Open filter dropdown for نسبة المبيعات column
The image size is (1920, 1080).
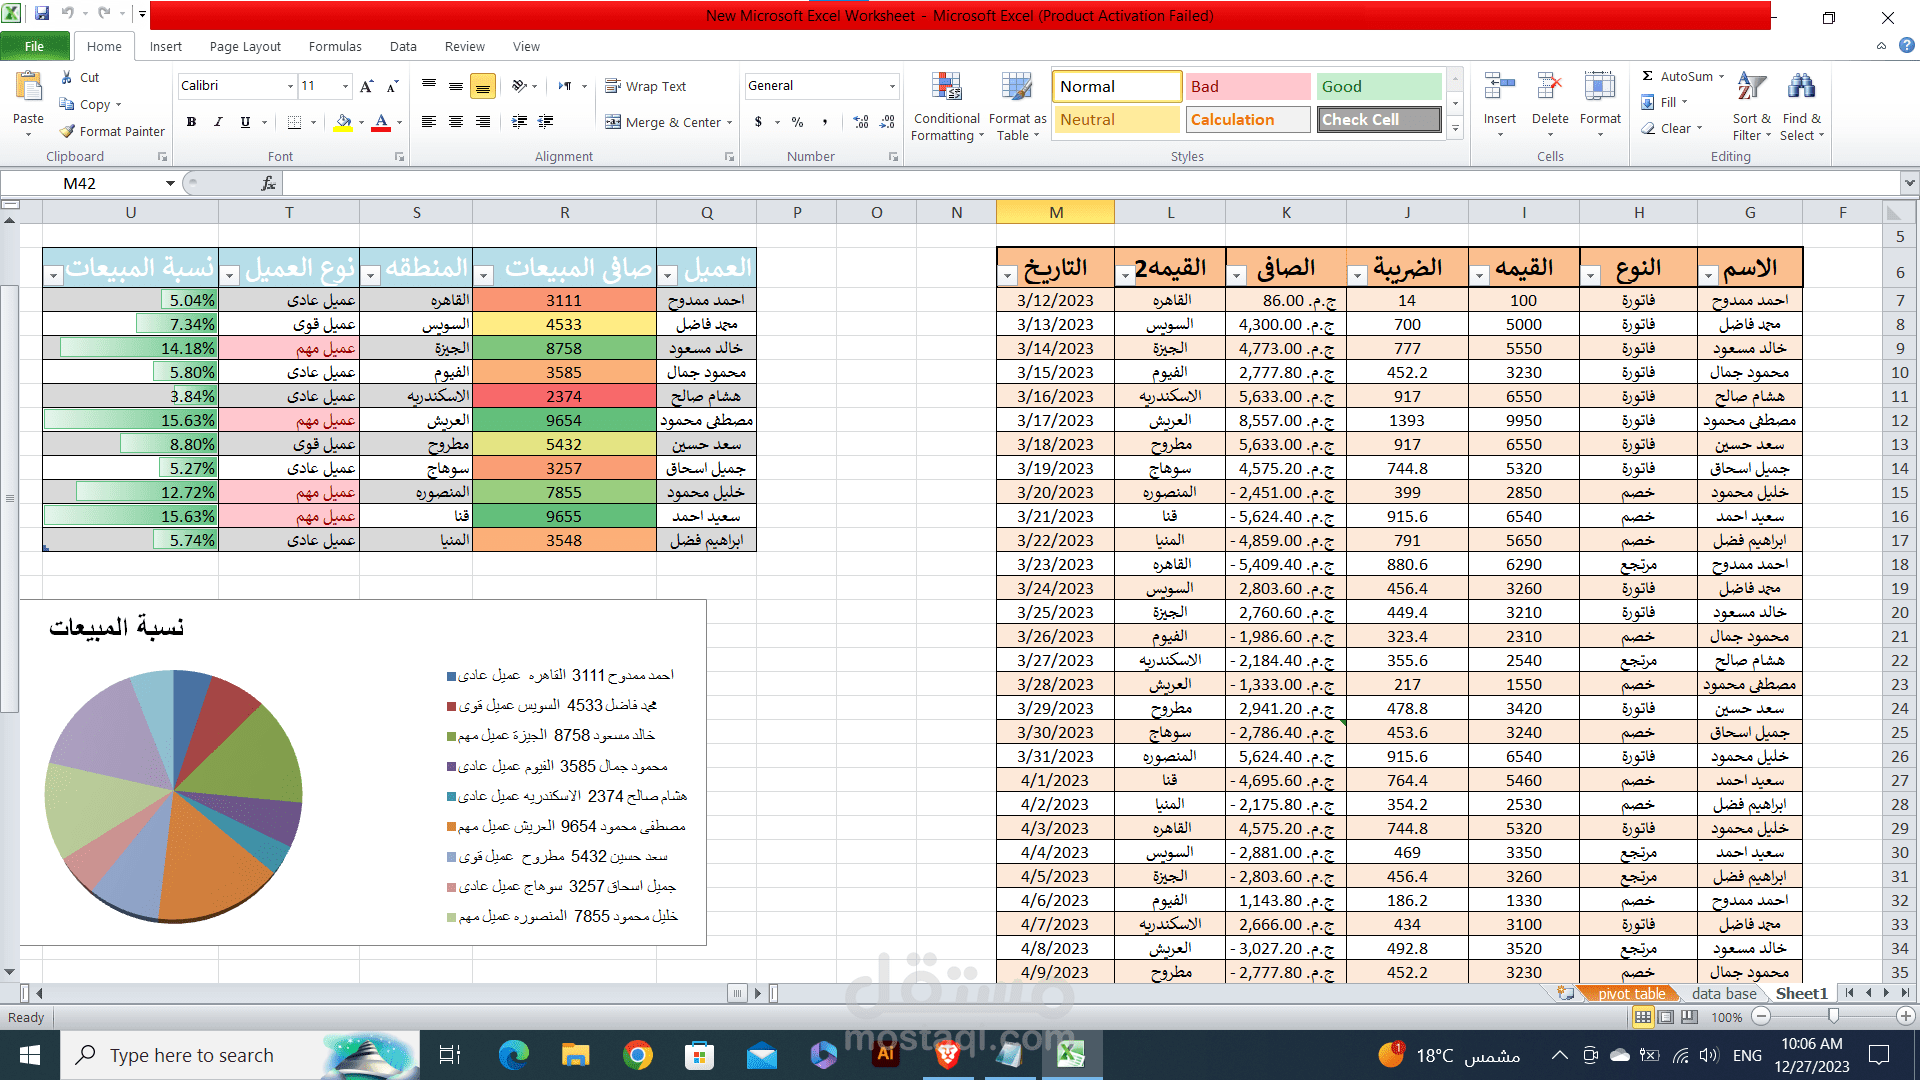point(54,275)
